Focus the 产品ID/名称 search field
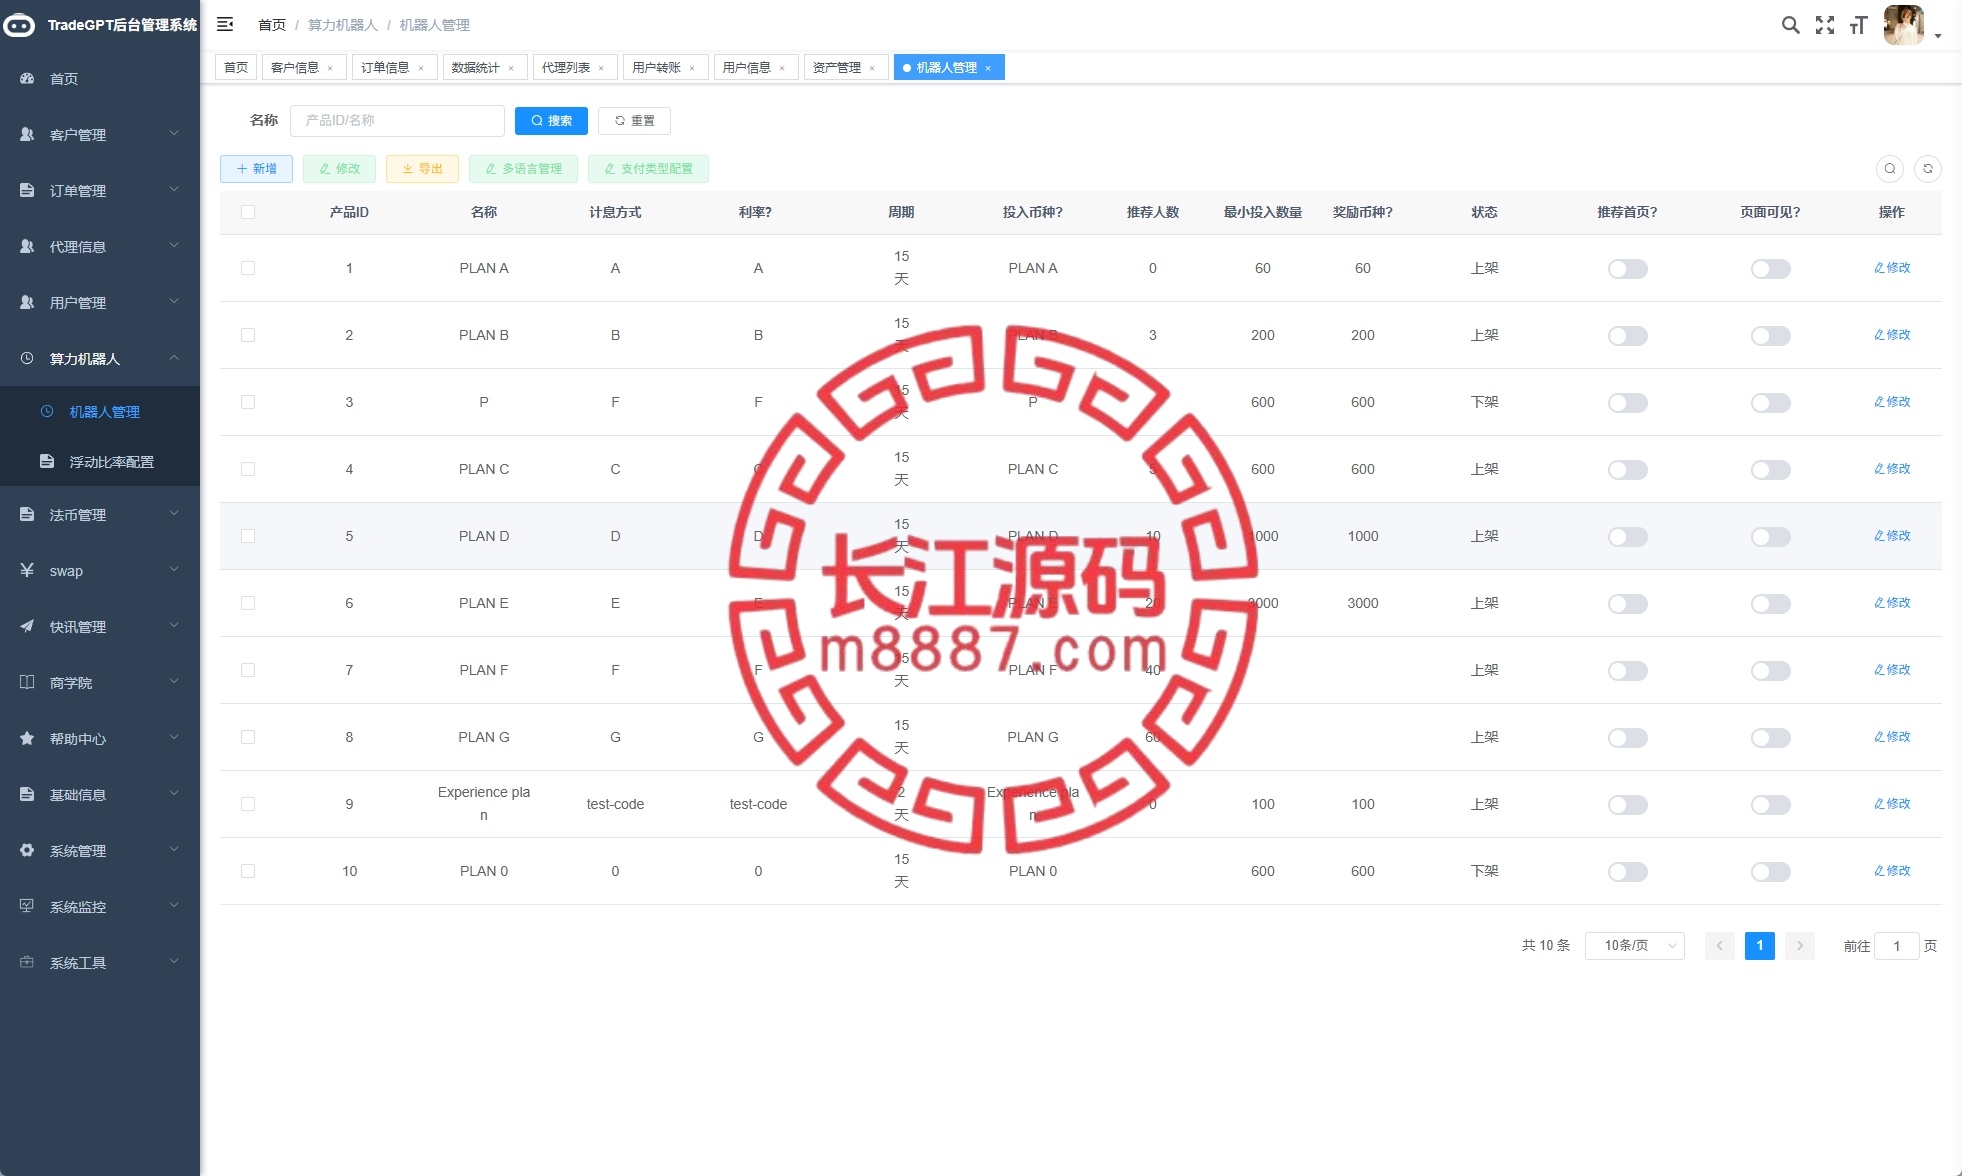The image size is (1962, 1176). (397, 121)
